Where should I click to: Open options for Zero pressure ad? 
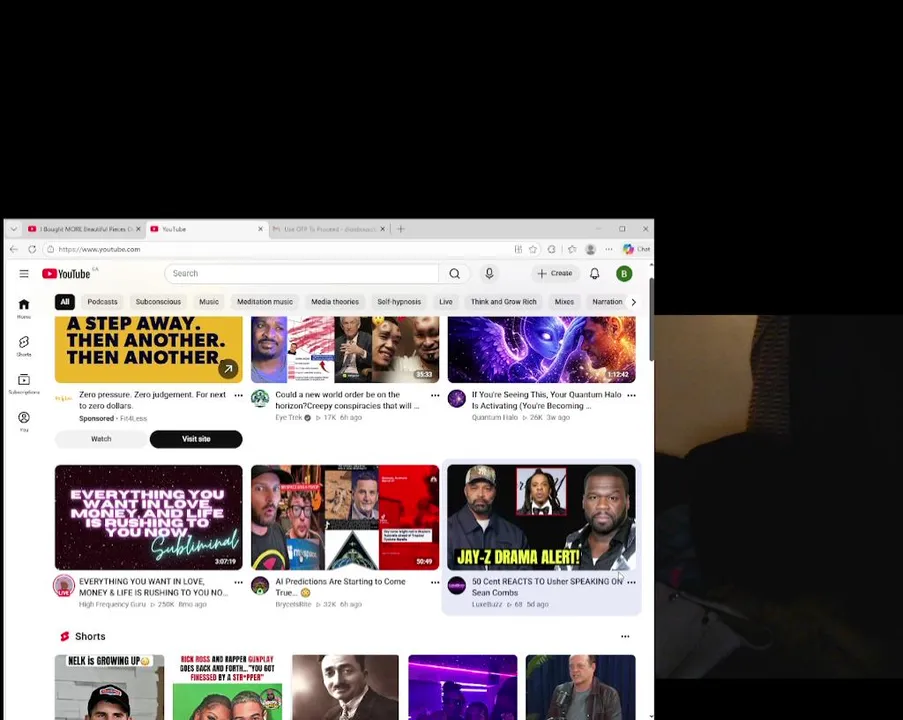[238, 395]
